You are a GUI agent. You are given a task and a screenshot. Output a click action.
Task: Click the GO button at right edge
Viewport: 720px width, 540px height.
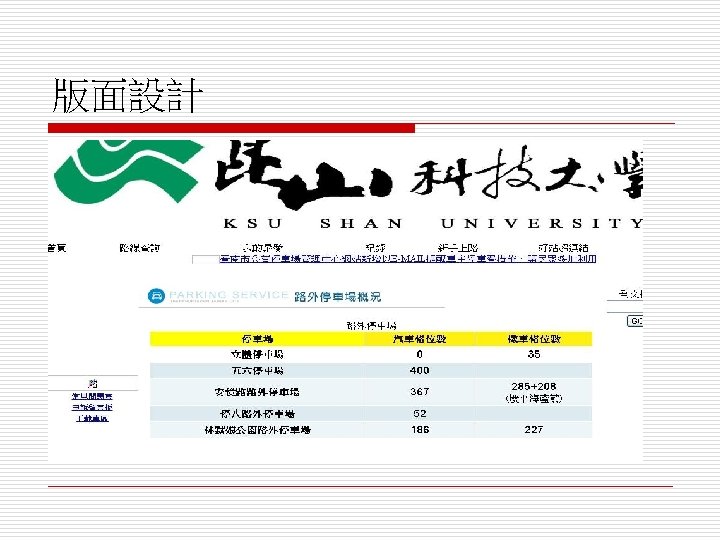(x=635, y=321)
